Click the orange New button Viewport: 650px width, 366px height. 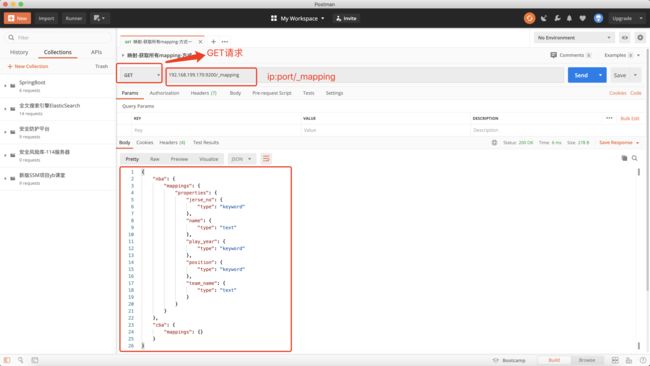pos(17,18)
